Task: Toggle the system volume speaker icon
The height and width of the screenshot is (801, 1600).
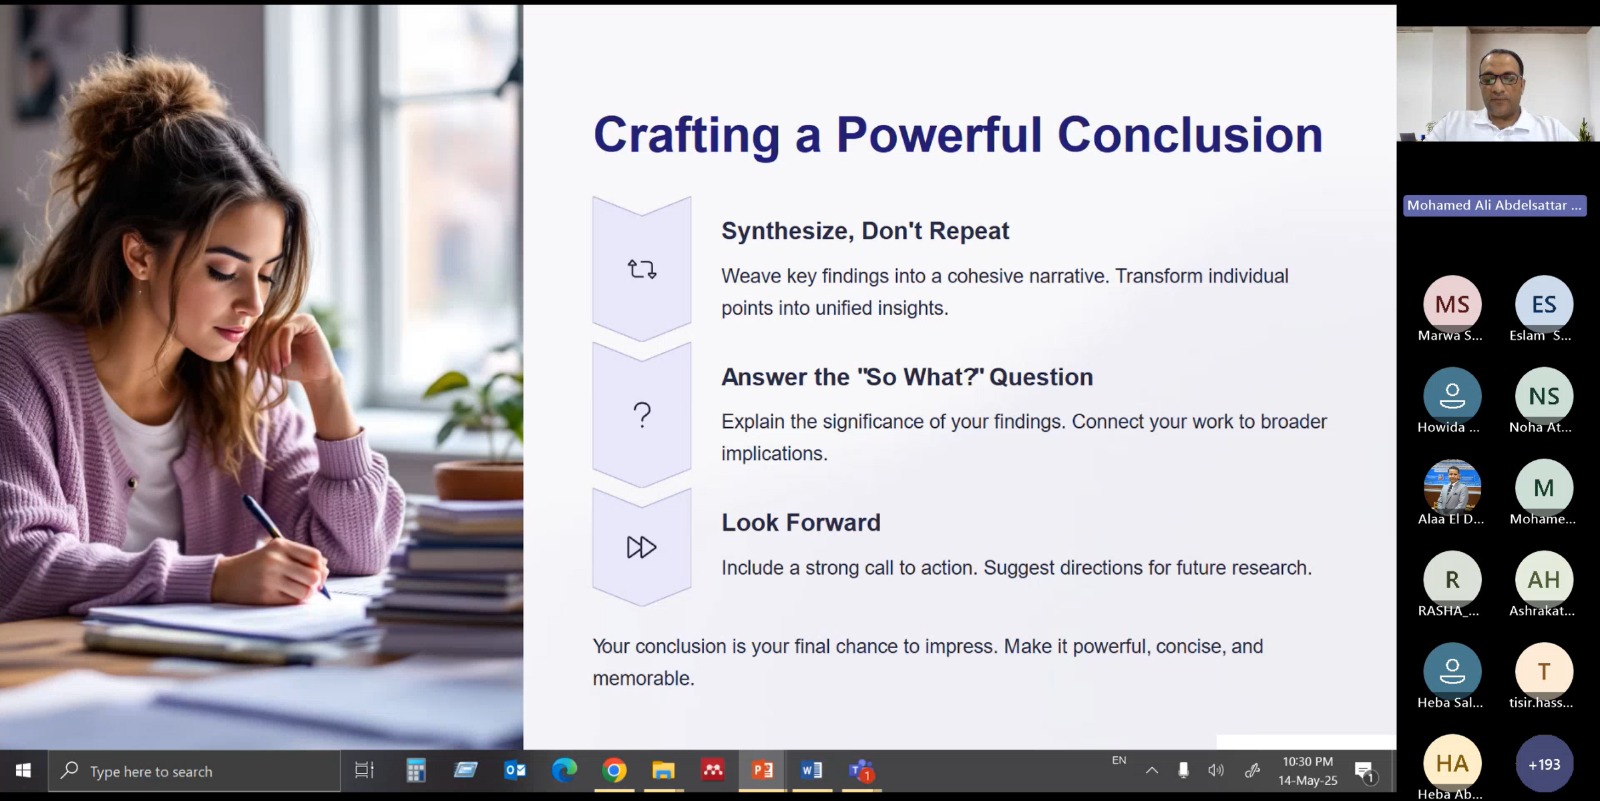Action: click(1215, 771)
